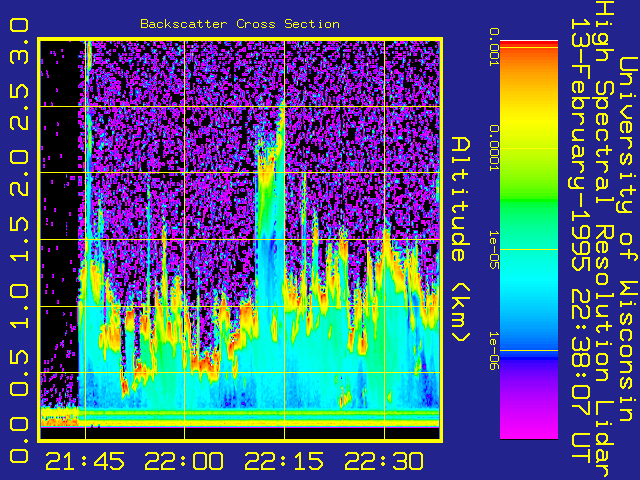Viewport: 640px width, 480px height.
Task: Click the 0.5 altitude axis label
Action: (19, 373)
